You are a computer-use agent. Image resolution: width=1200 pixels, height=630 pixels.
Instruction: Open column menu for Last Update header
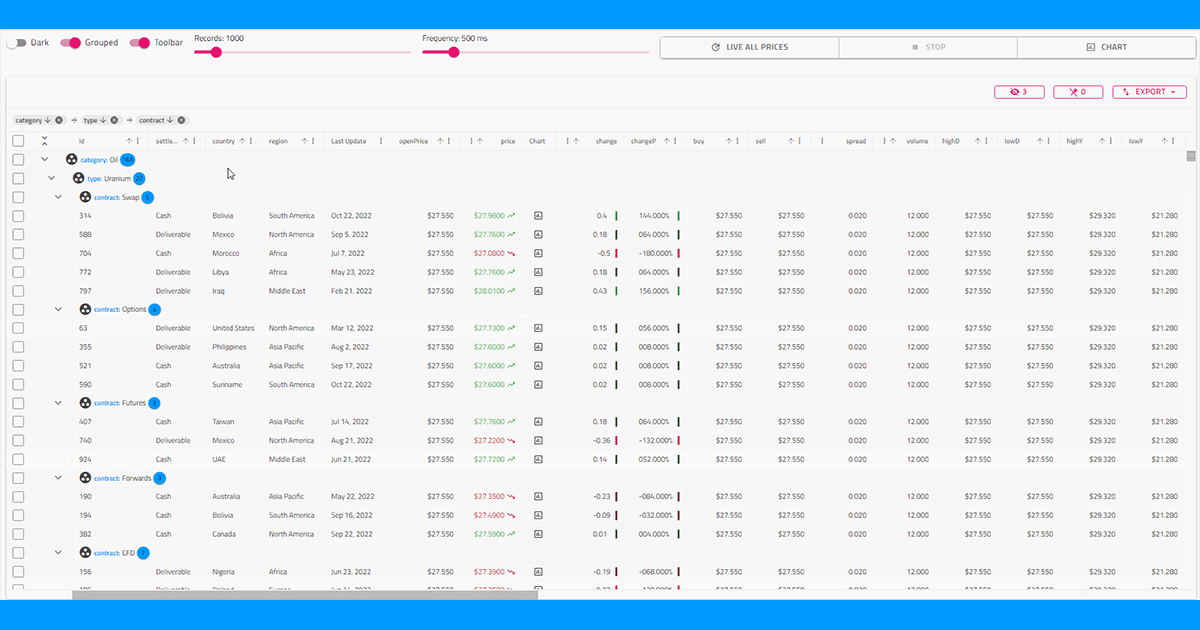(x=381, y=141)
